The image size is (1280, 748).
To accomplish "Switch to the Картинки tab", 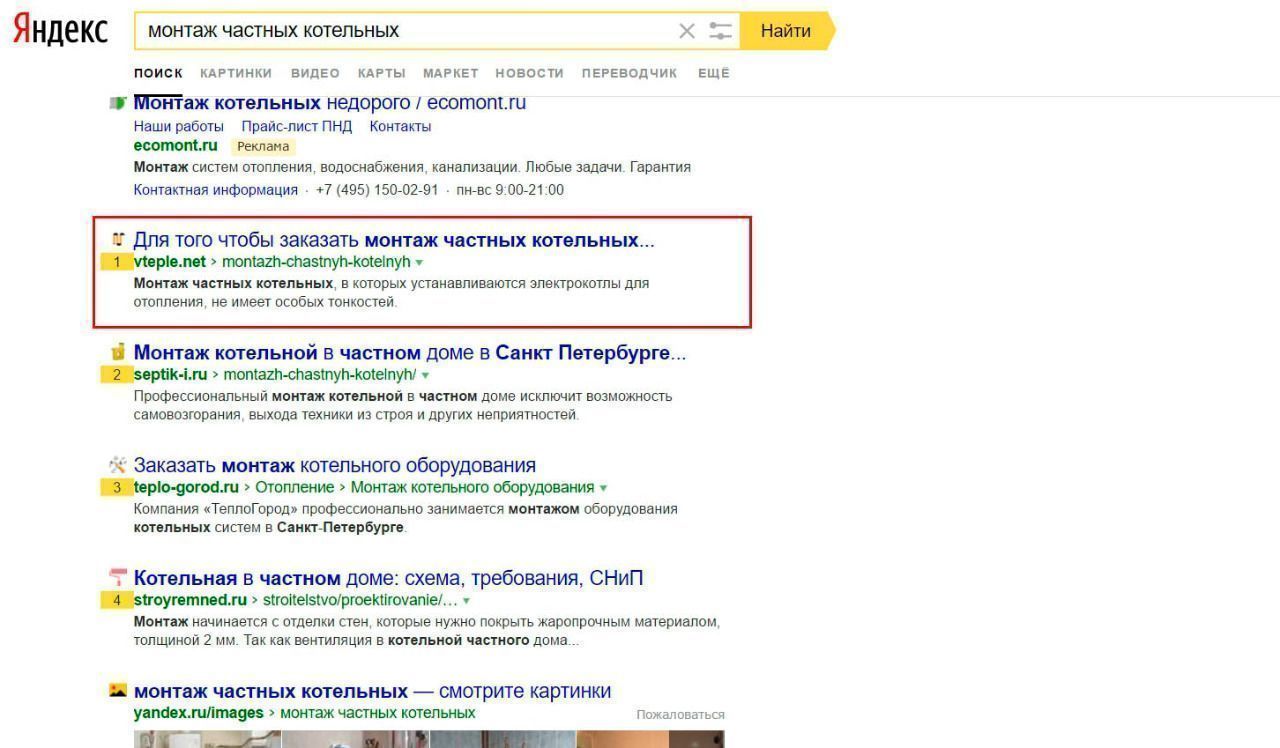I will click(236, 73).
